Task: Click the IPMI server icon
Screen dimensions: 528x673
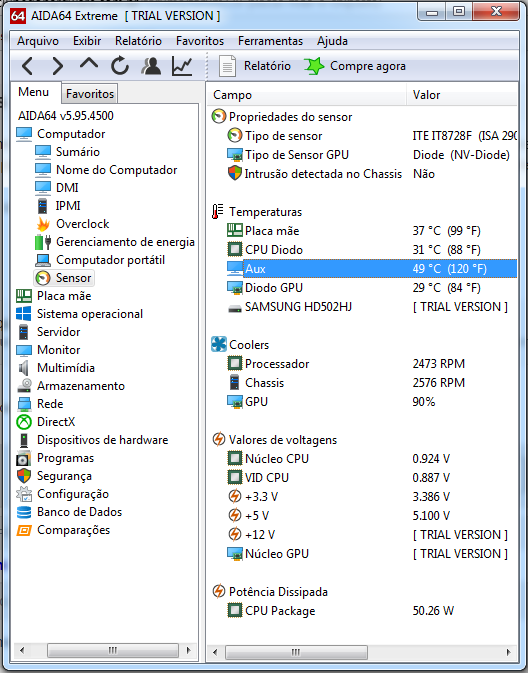Action: coord(43,206)
